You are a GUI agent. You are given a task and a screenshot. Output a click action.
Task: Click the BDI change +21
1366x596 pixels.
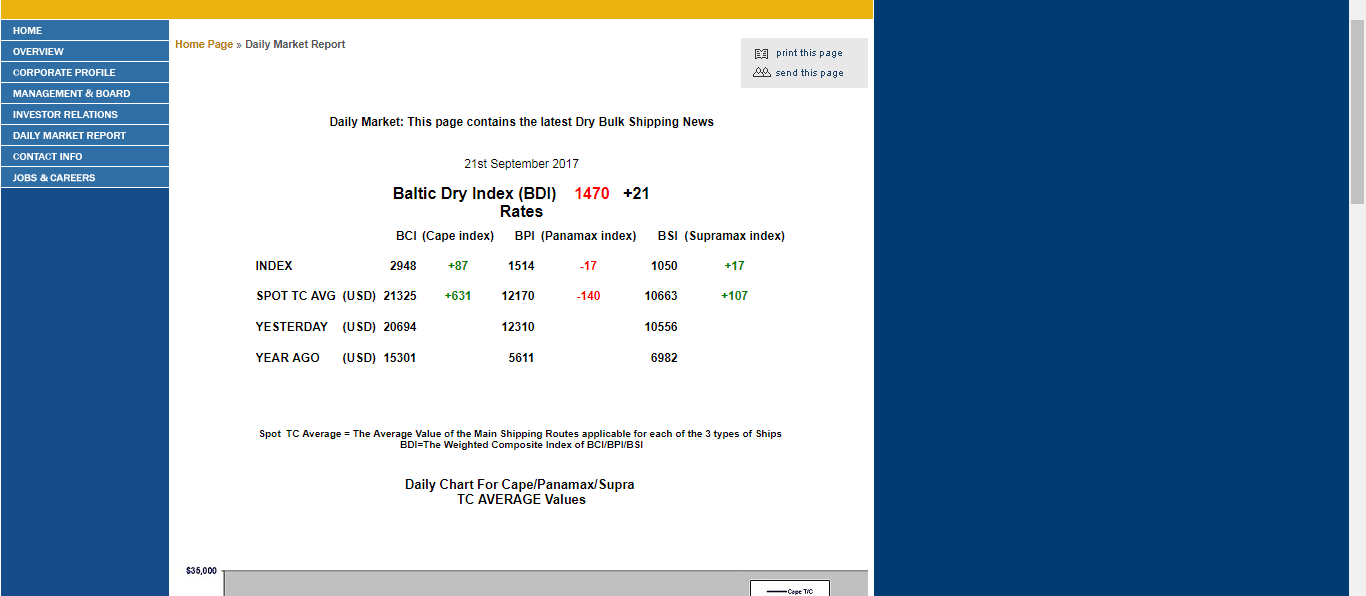636,194
